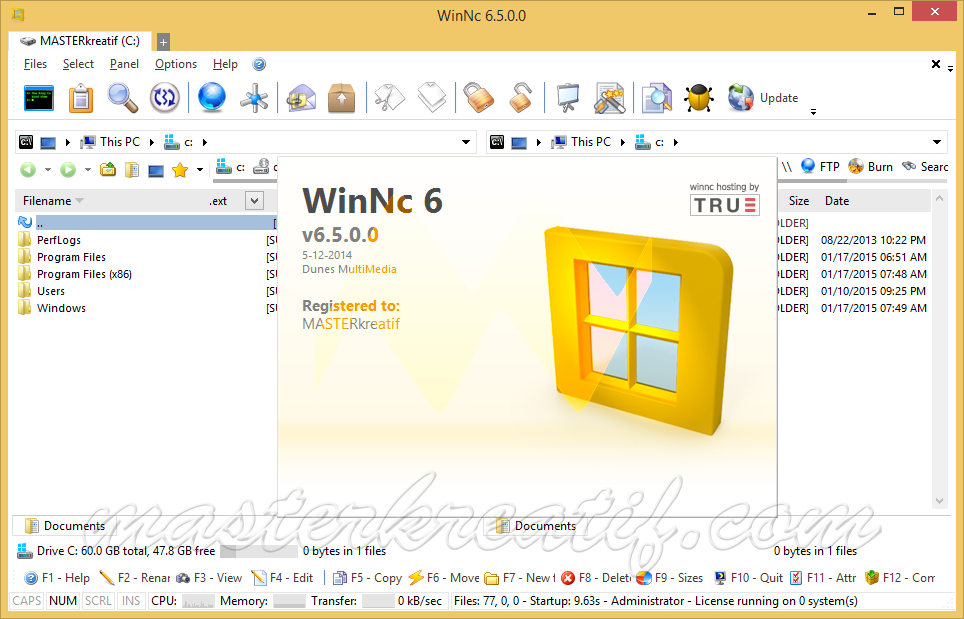Click the yellow bug report icon
Image resolution: width=964 pixels, height=619 pixels.
[x=699, y=98]
